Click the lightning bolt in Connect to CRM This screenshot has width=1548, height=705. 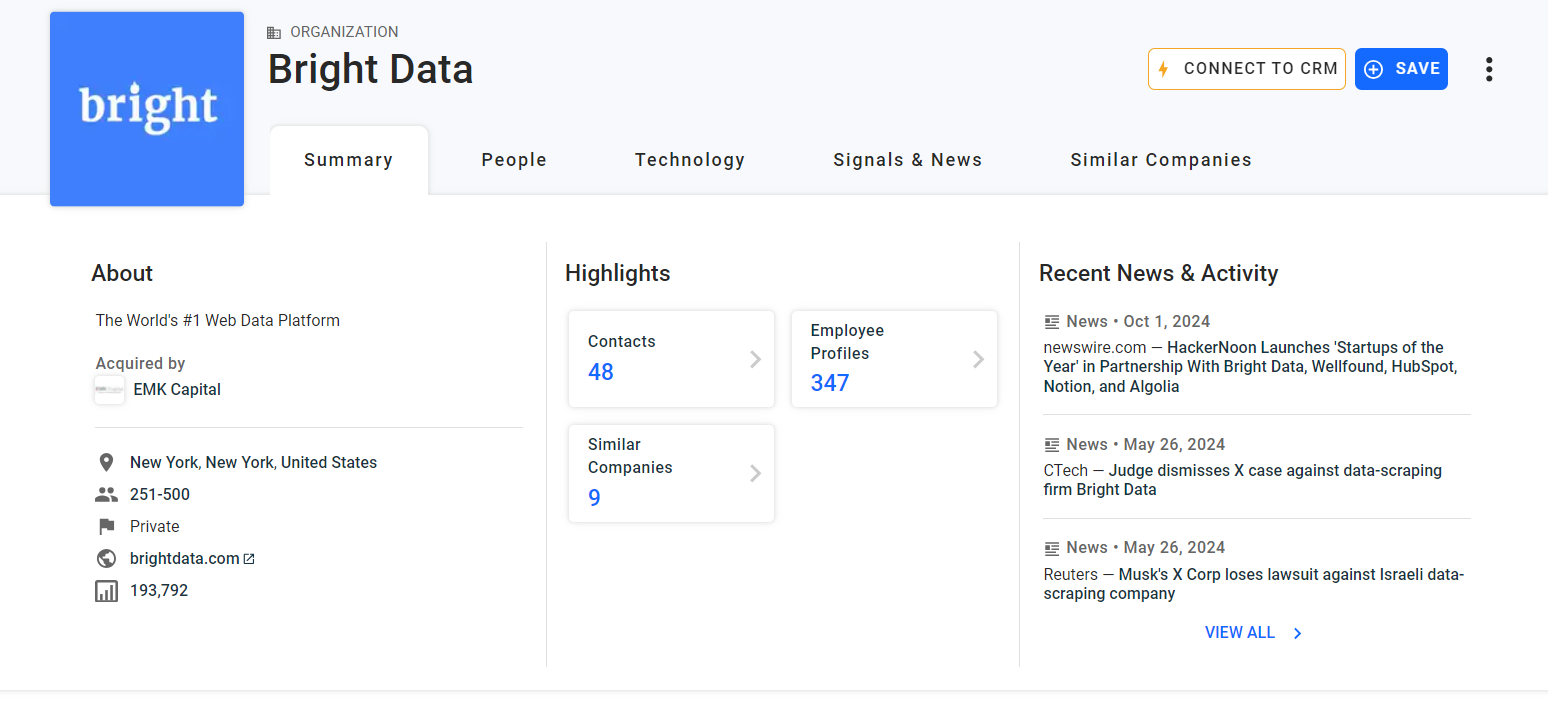click(1164, 69)
